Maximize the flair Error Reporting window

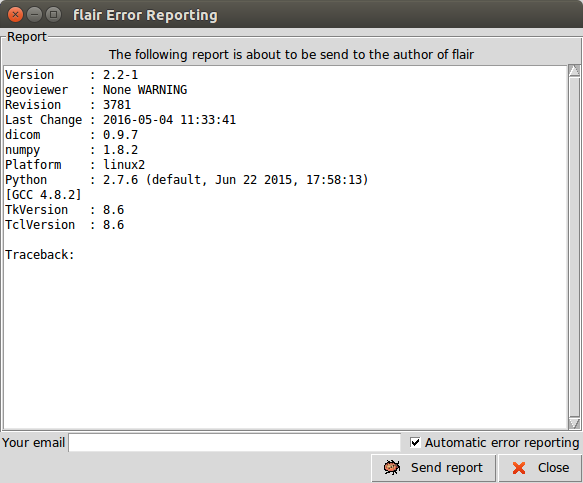(53, 15)
